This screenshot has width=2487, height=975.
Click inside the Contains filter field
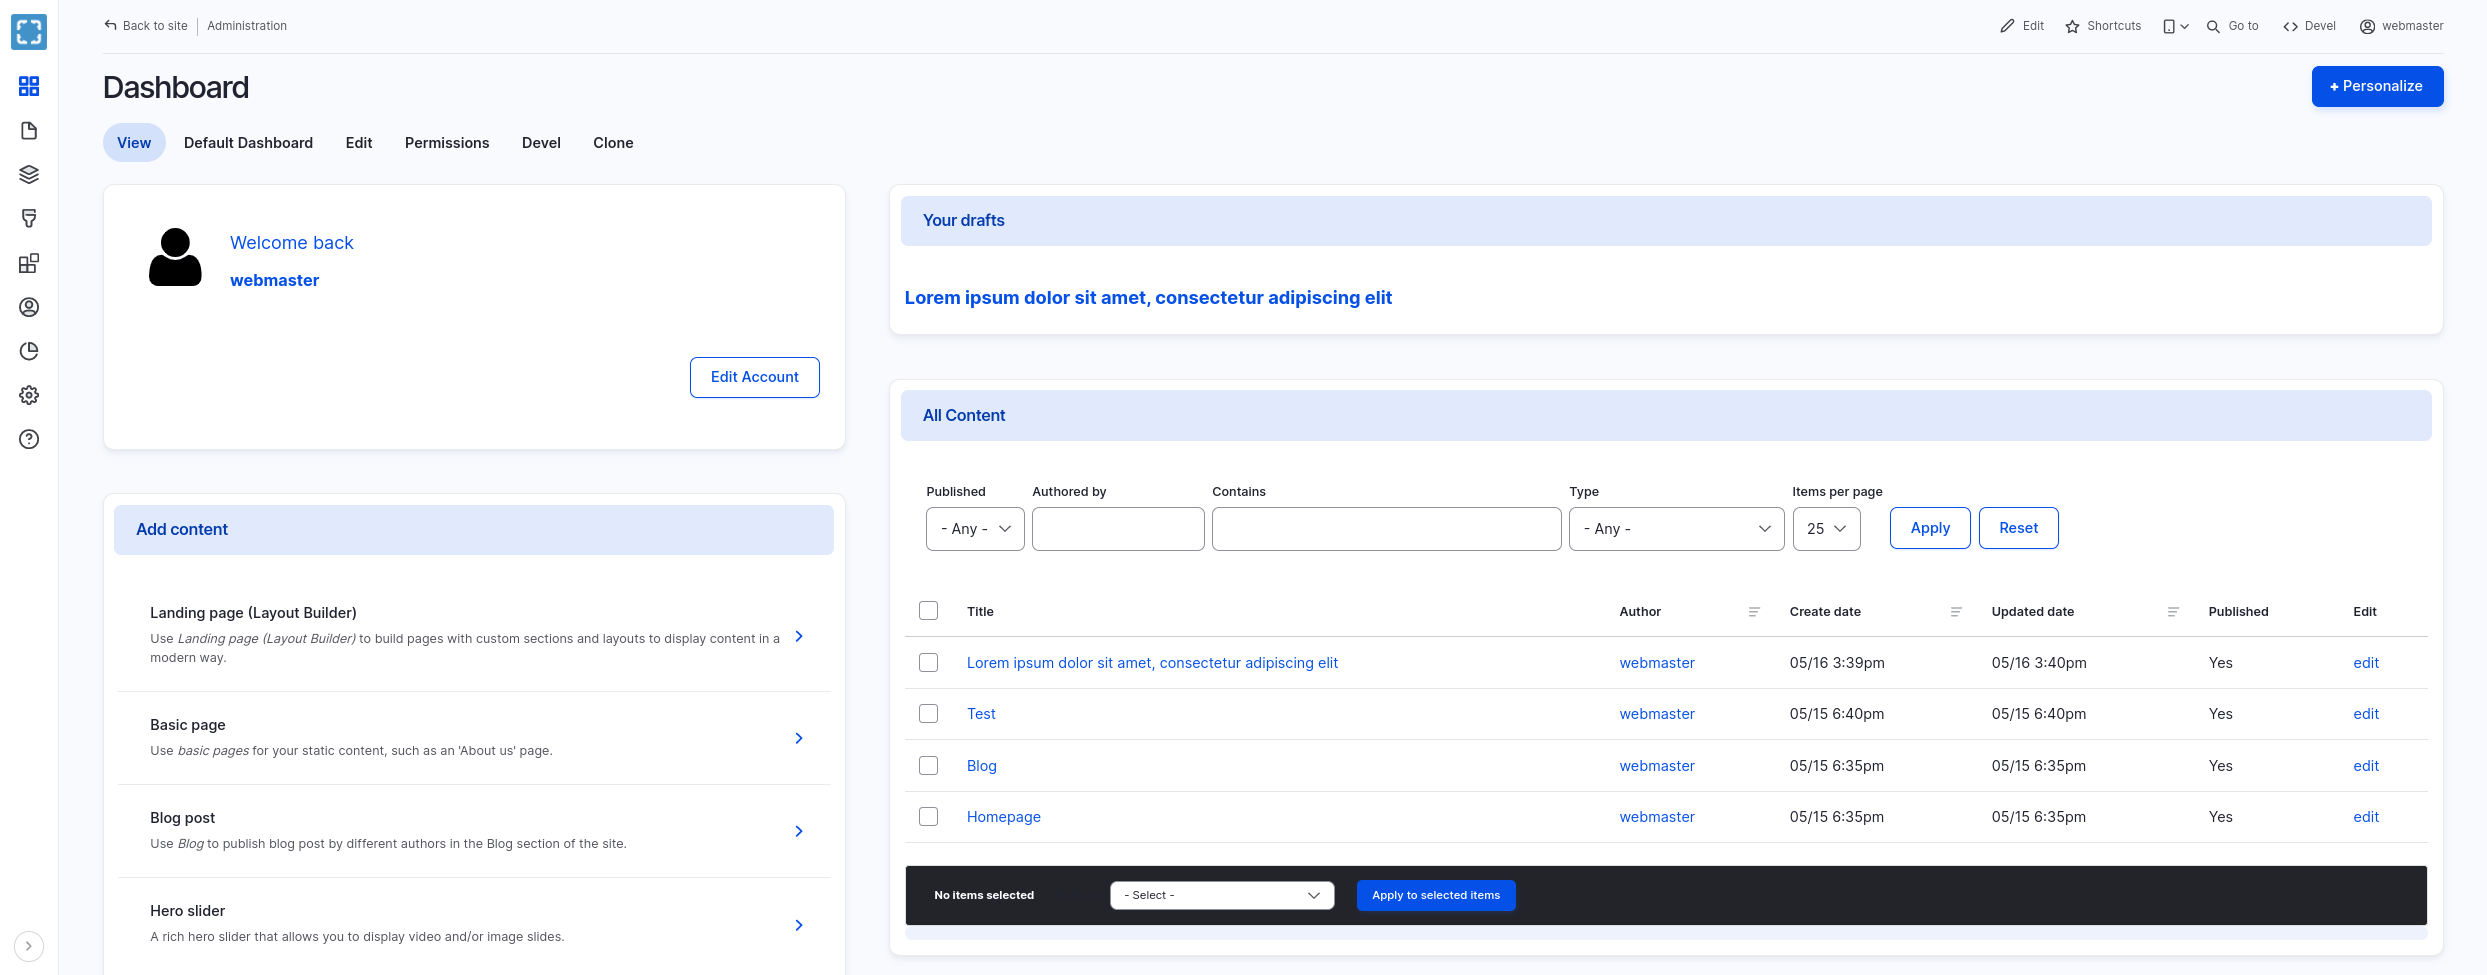pos(1385,528)
